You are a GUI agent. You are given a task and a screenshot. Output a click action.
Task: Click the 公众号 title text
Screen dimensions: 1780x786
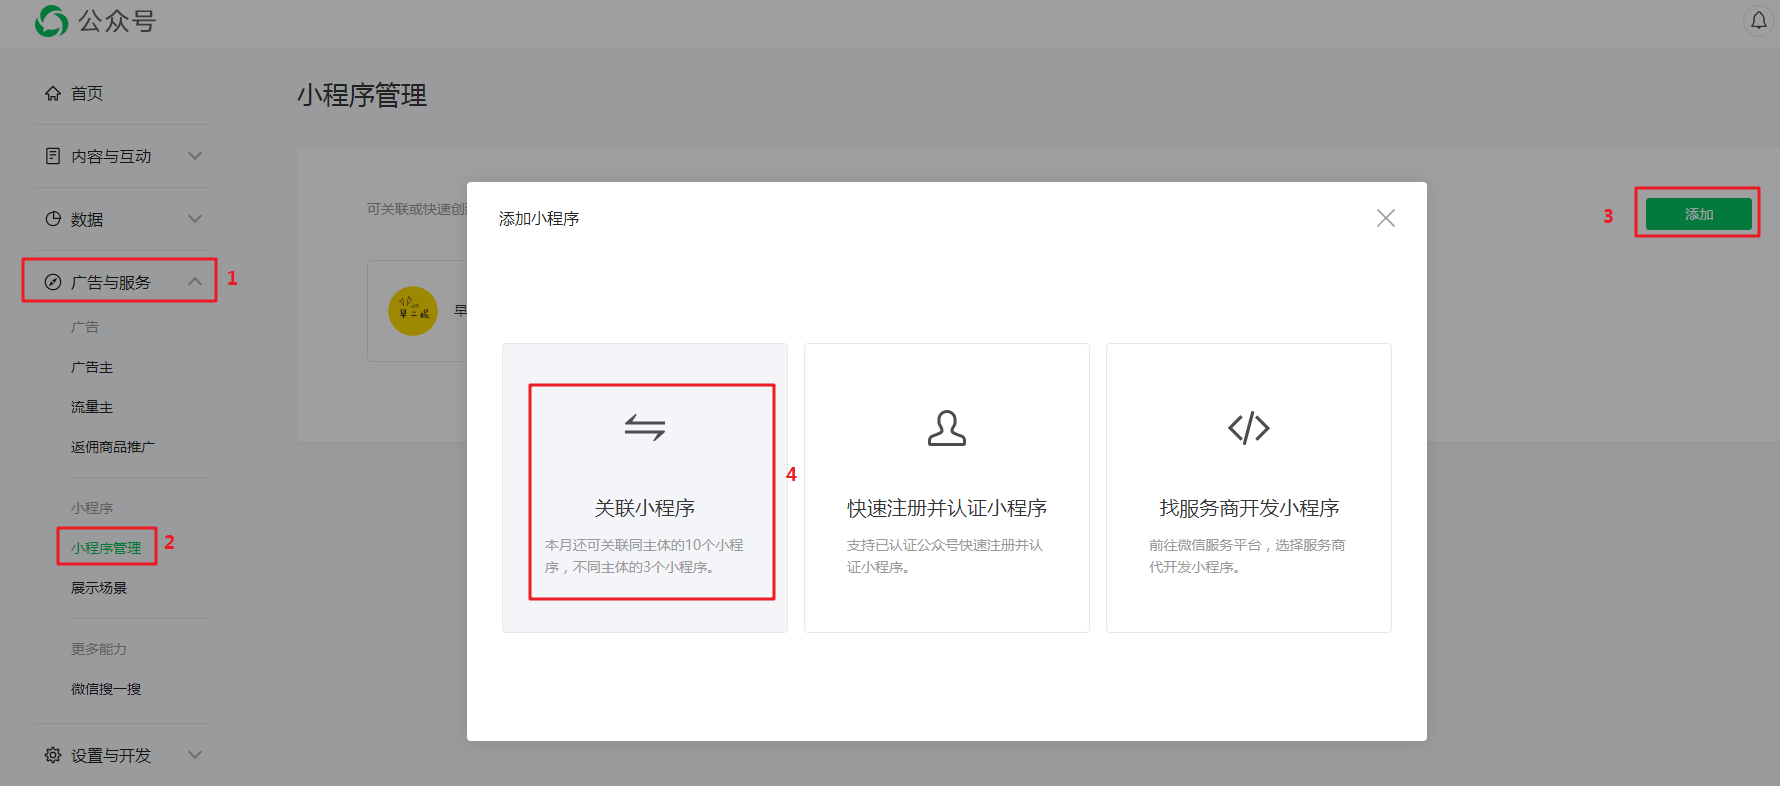coord(117,21)
